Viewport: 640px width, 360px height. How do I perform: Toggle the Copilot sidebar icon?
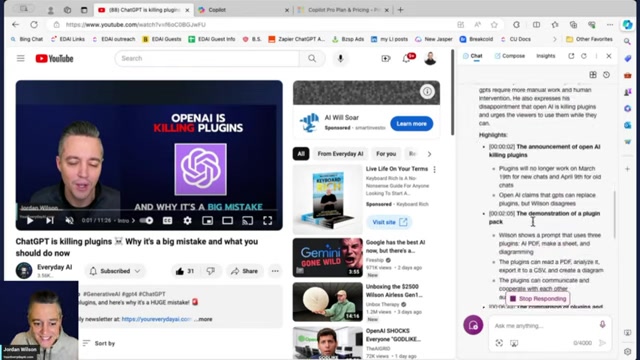pyautogui.click(x=627, y=24)
